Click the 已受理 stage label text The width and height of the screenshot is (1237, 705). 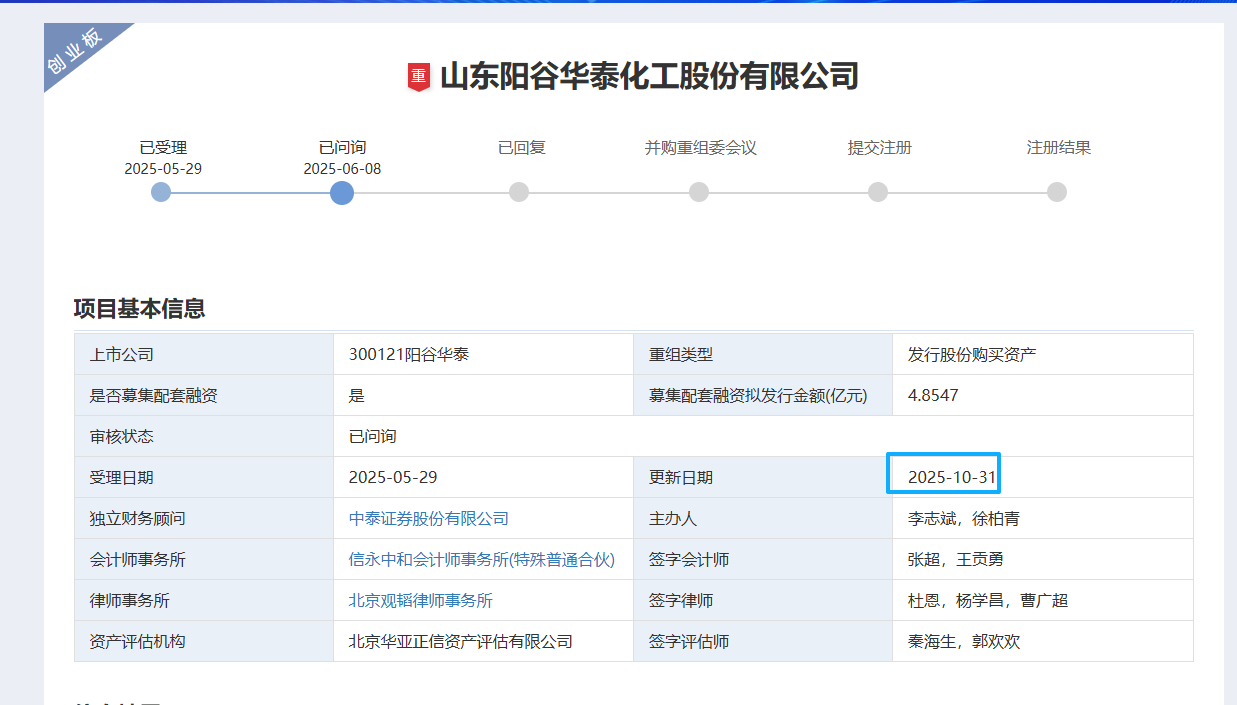163,148
